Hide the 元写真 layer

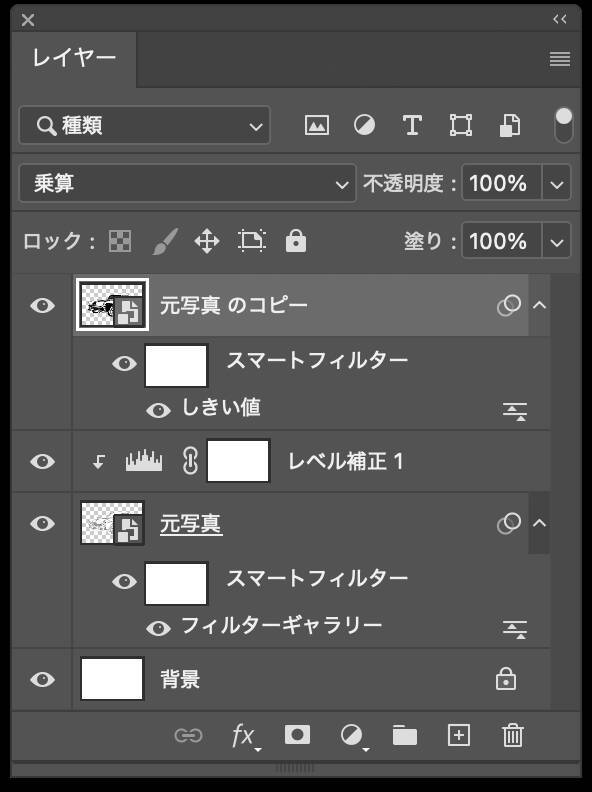pyautogui.click(x=42, y=523)
